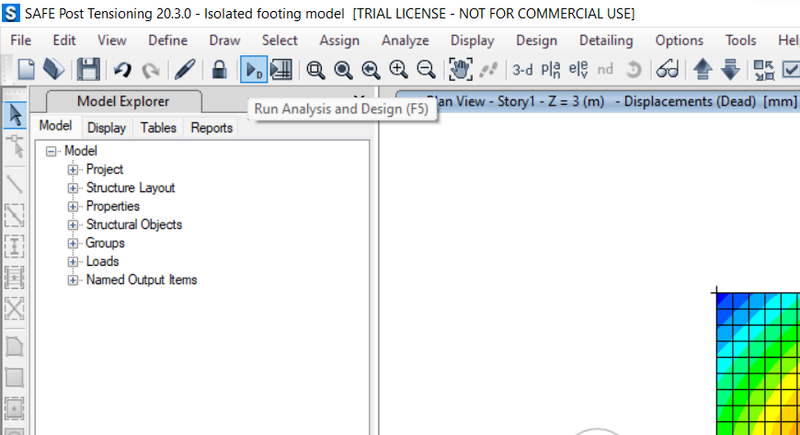Set Elevation view with elv icon

pos(578,70)
